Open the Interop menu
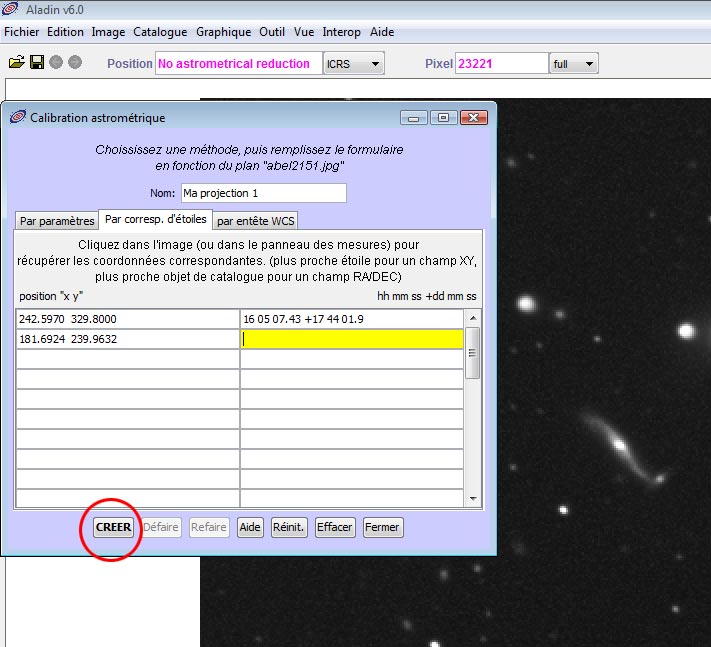This screenshot has height=647, width=711. [341, 32]
